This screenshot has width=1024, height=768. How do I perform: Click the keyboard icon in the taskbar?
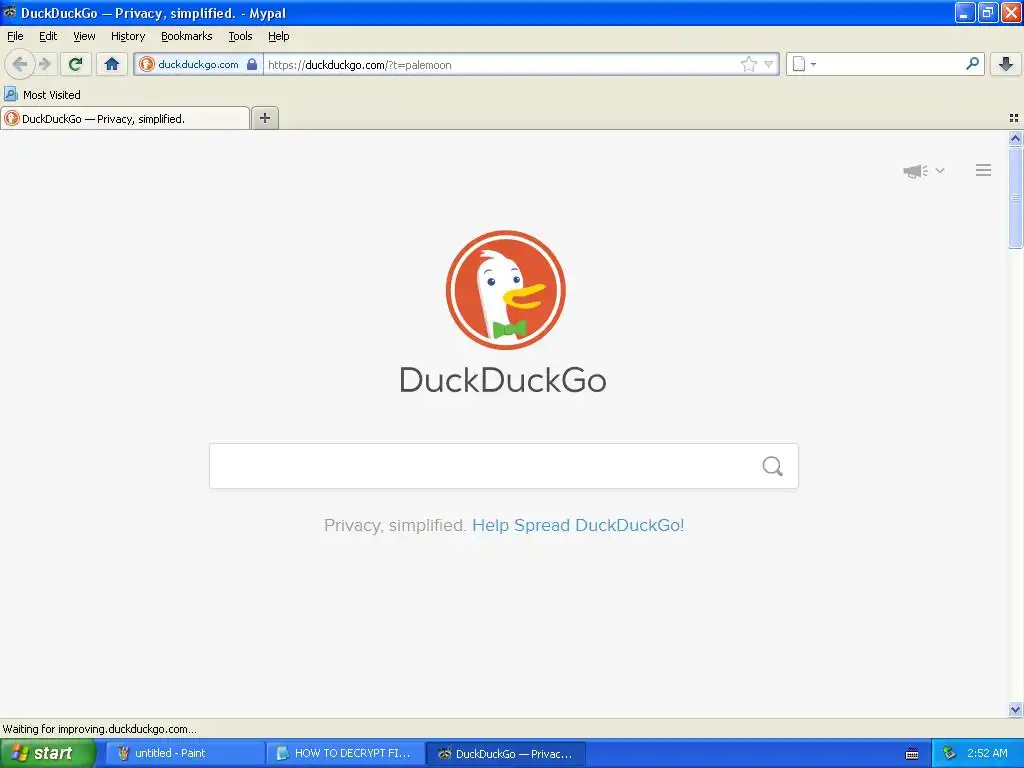click(x=912, y=754)
